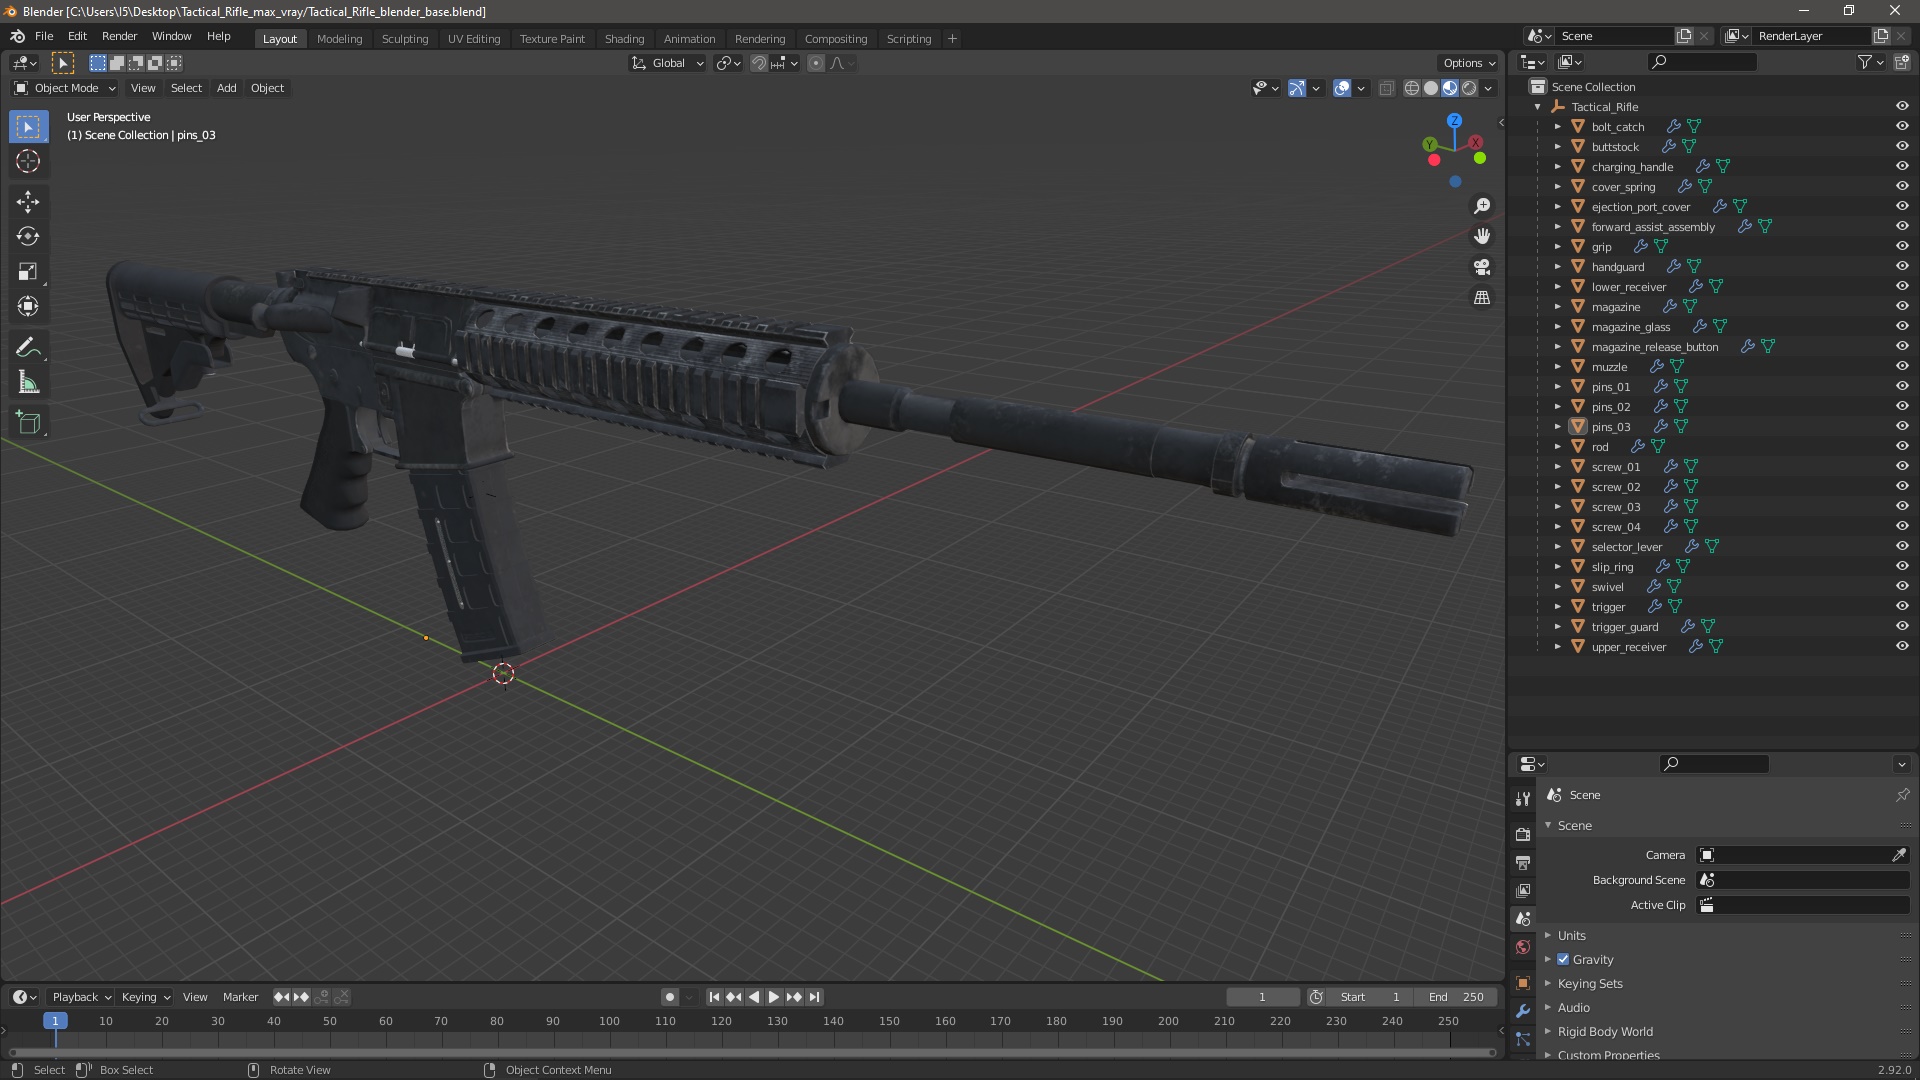Select the Move tool in toolbar
This screenshot has width=1920, height=1080.
tap(28, 201)
